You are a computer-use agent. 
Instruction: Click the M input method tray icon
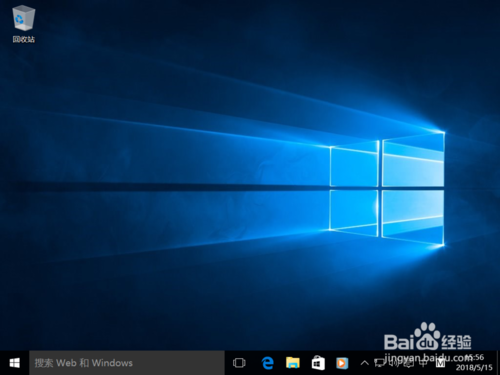[x=440, y=363]
